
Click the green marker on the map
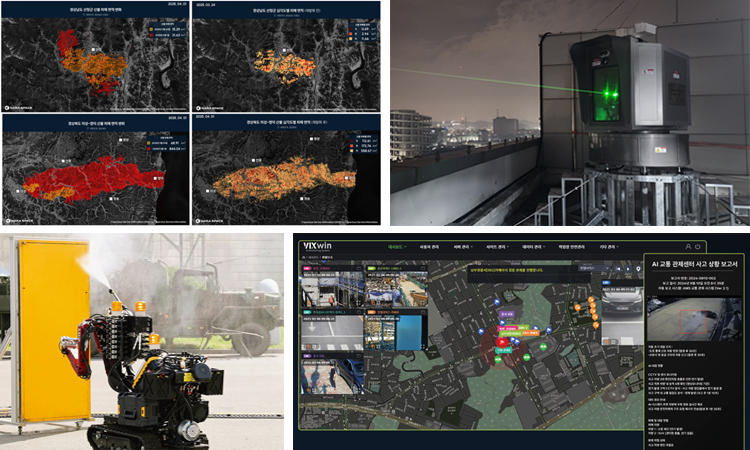click(x=545, y=347)
